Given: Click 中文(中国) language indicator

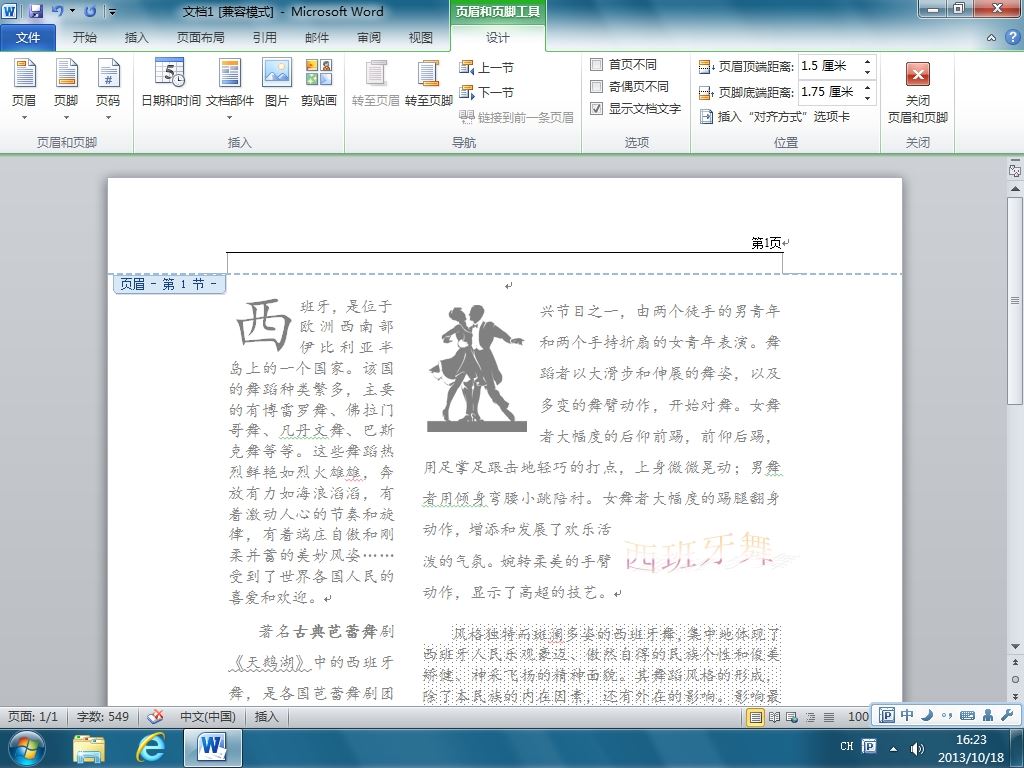Looking at the screenshot, I should click(x=208, y=716).
